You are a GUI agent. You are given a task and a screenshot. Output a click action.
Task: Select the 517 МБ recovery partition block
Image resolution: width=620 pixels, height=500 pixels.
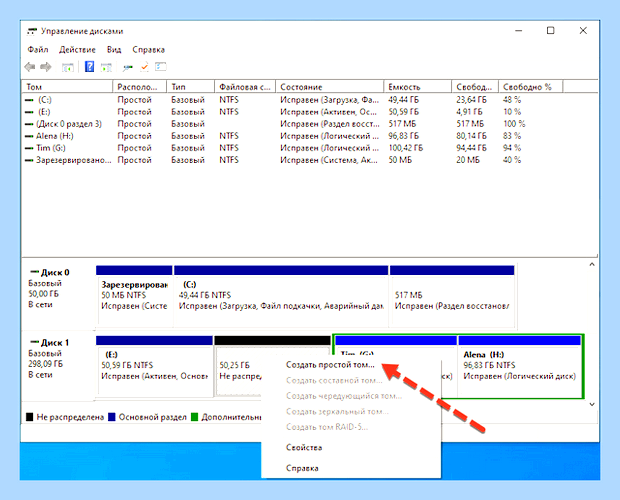(x=452, y=296)
